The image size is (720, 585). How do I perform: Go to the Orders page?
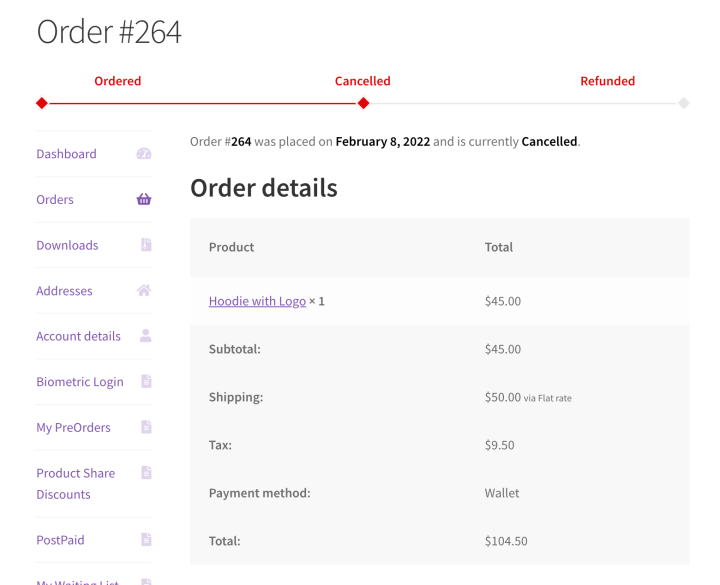pyautogui.click(x=55, y=200)
